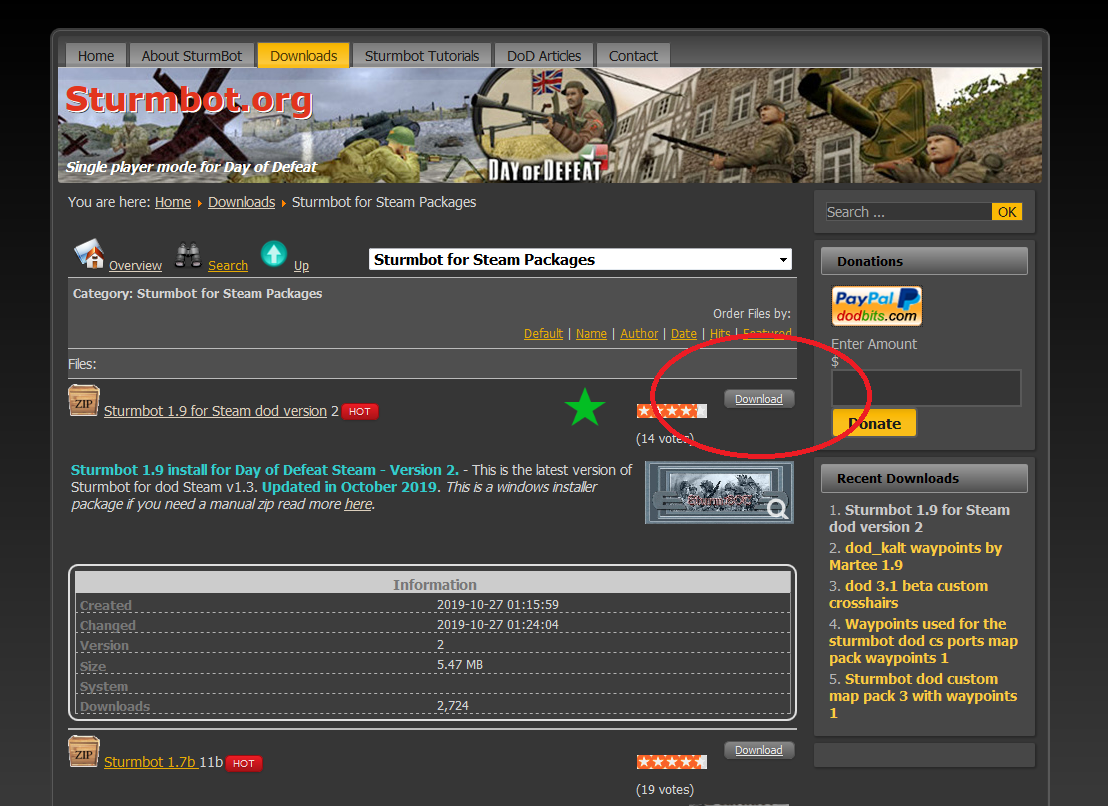Order files by Author
The height and width of the screenshot is (806, 1108).
click(639, 333)
